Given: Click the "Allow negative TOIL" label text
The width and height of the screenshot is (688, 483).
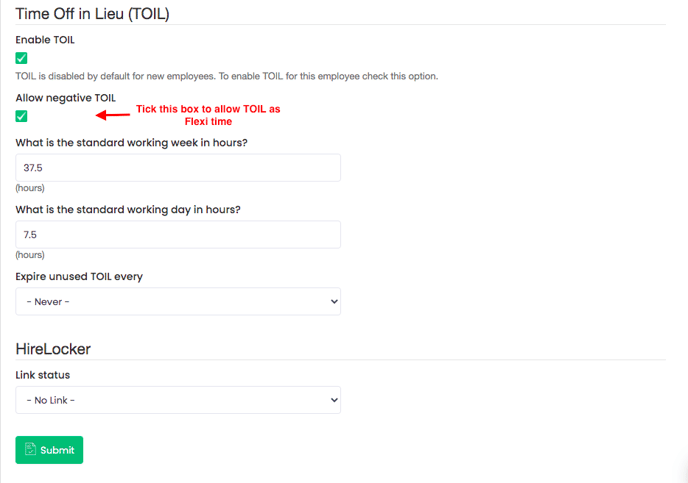Looking at the screenshot, I should (x=66, y=98).
